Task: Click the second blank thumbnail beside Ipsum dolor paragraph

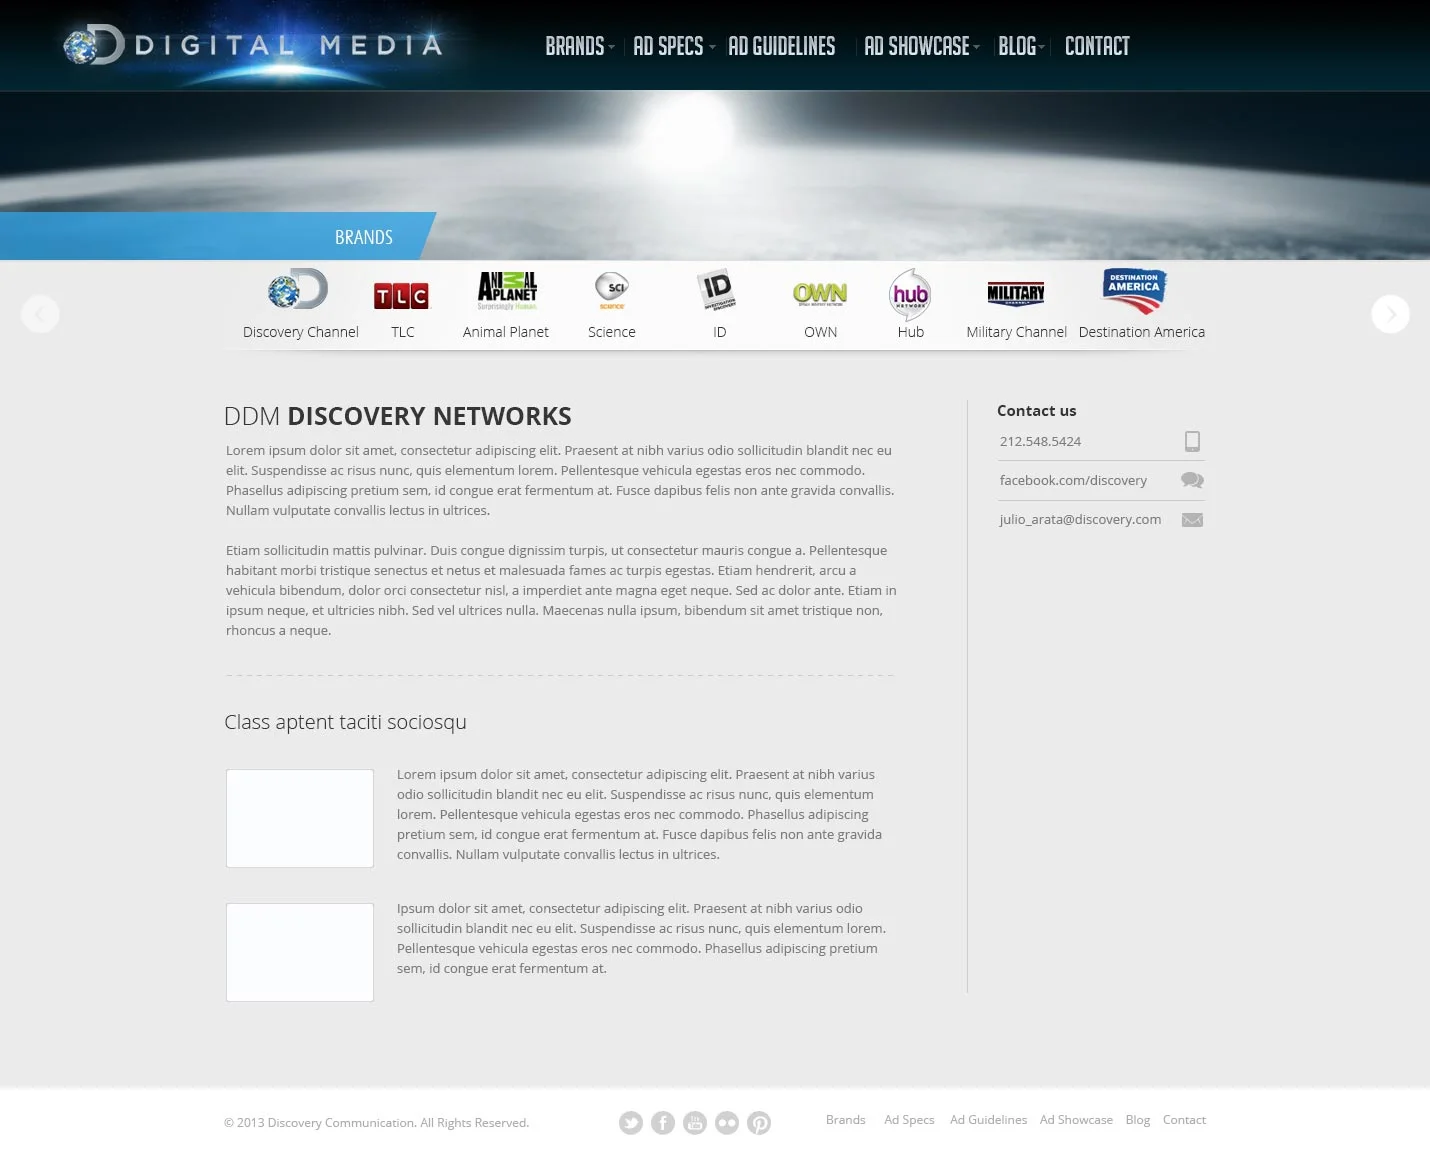Action: [x=300, y=952]
